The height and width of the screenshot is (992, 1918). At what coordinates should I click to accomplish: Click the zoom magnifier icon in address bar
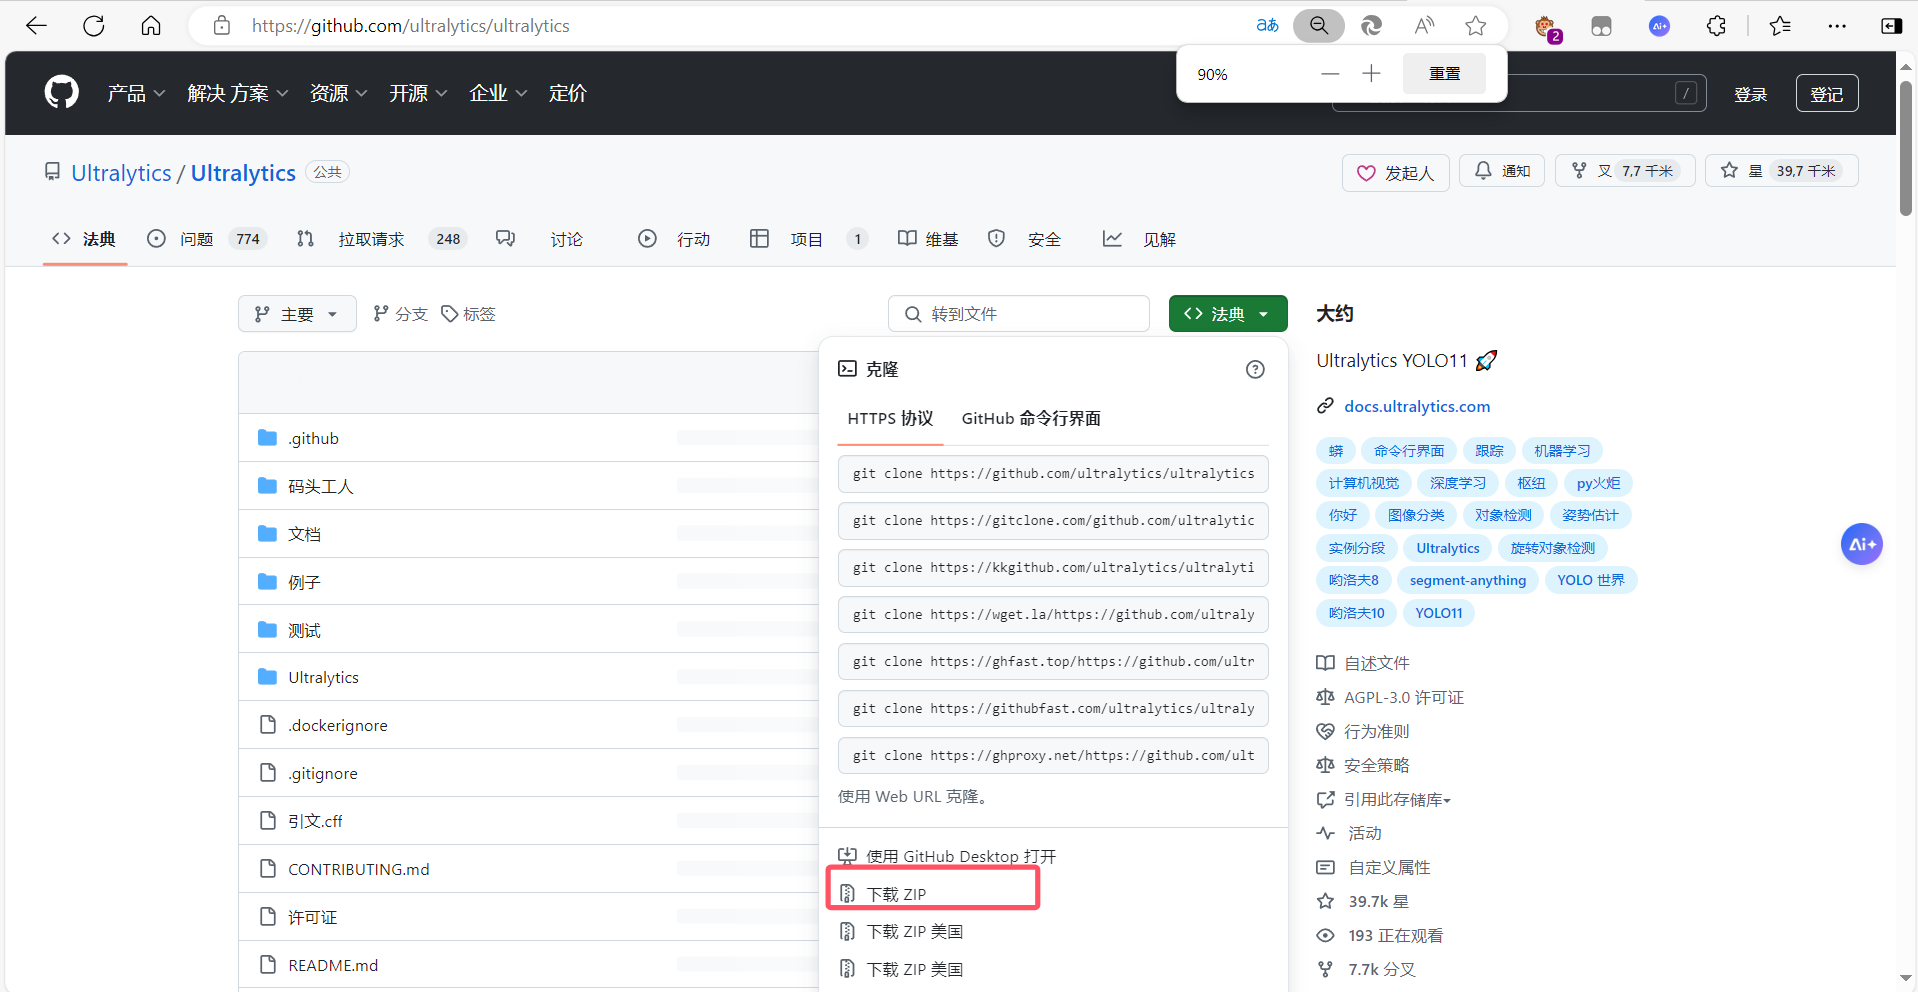1319,26
